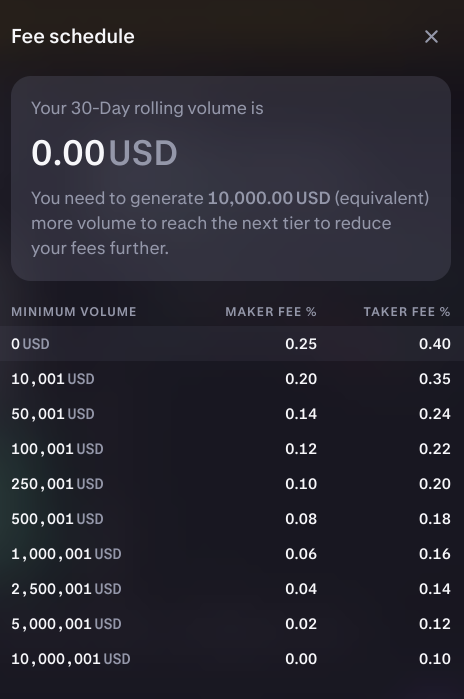464x699 pixels.
Task: Click maker fee 0.12 in 100,001 row
Action: [x=301, y=449]
